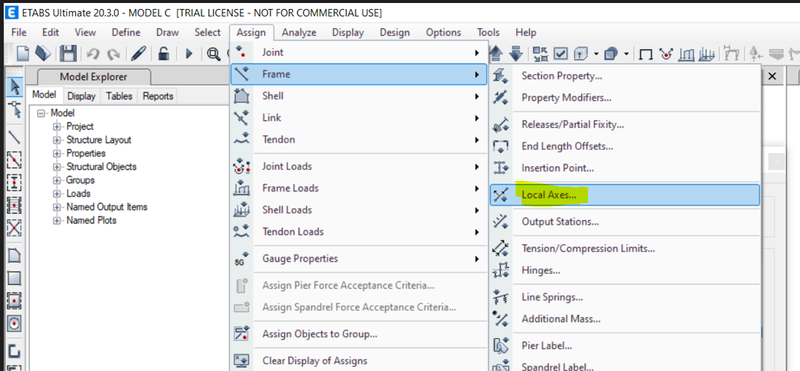
Task: Open the Display menu
Action: point(348,32)
